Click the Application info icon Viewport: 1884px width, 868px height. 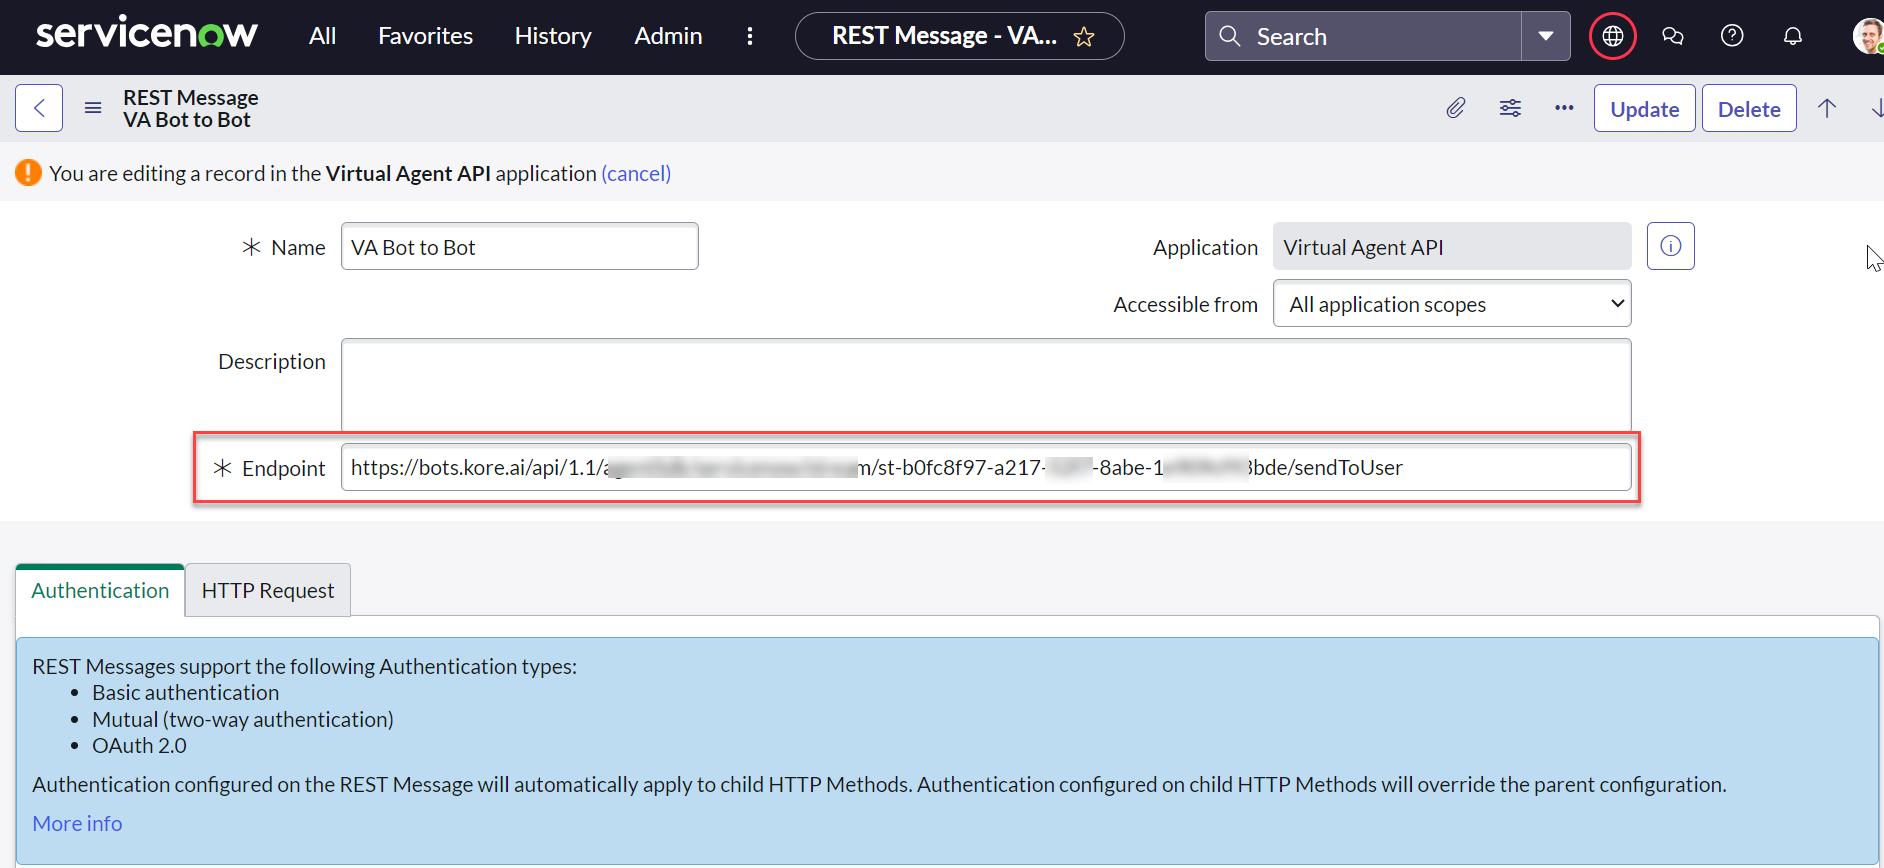pos(1670,246)
